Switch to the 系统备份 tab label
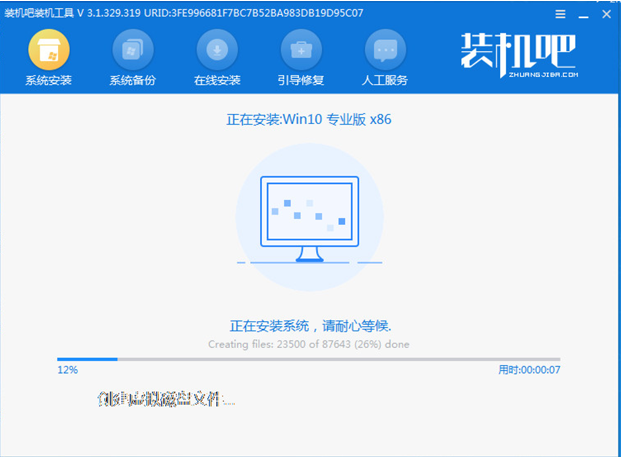This screenshot has width=621, height=457. (132, 80)
